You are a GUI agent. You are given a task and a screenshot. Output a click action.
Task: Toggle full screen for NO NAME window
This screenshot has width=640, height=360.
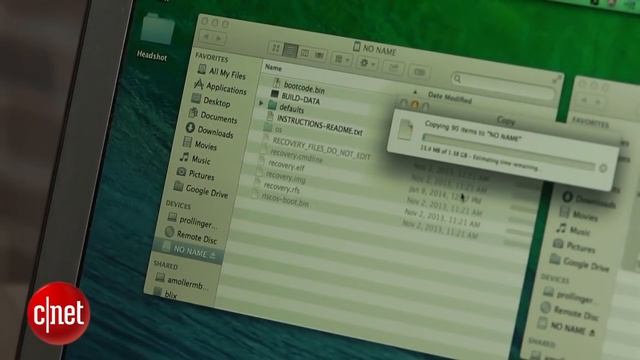pos(557,79)
